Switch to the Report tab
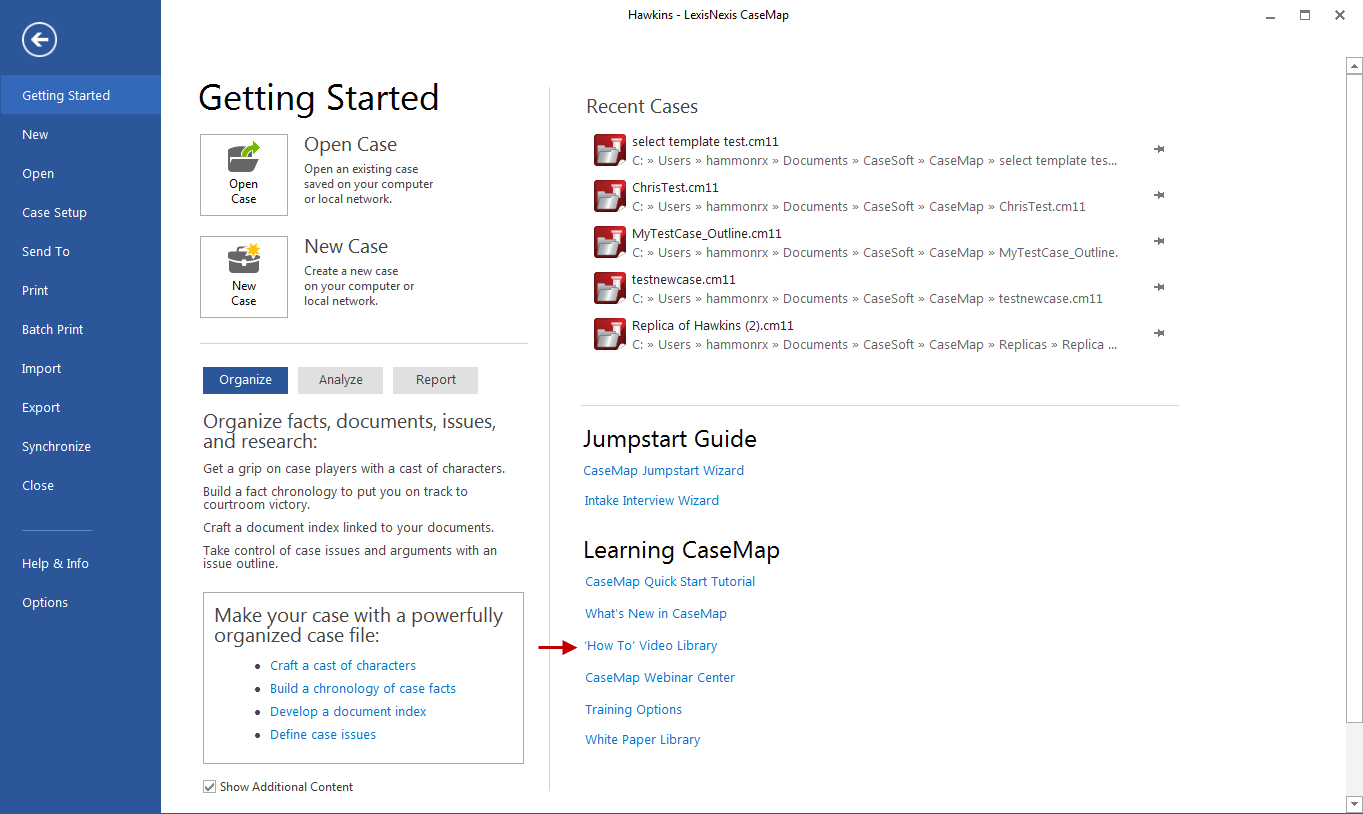The height and width of the screenshot is (814, 1363). coord(435,380)
